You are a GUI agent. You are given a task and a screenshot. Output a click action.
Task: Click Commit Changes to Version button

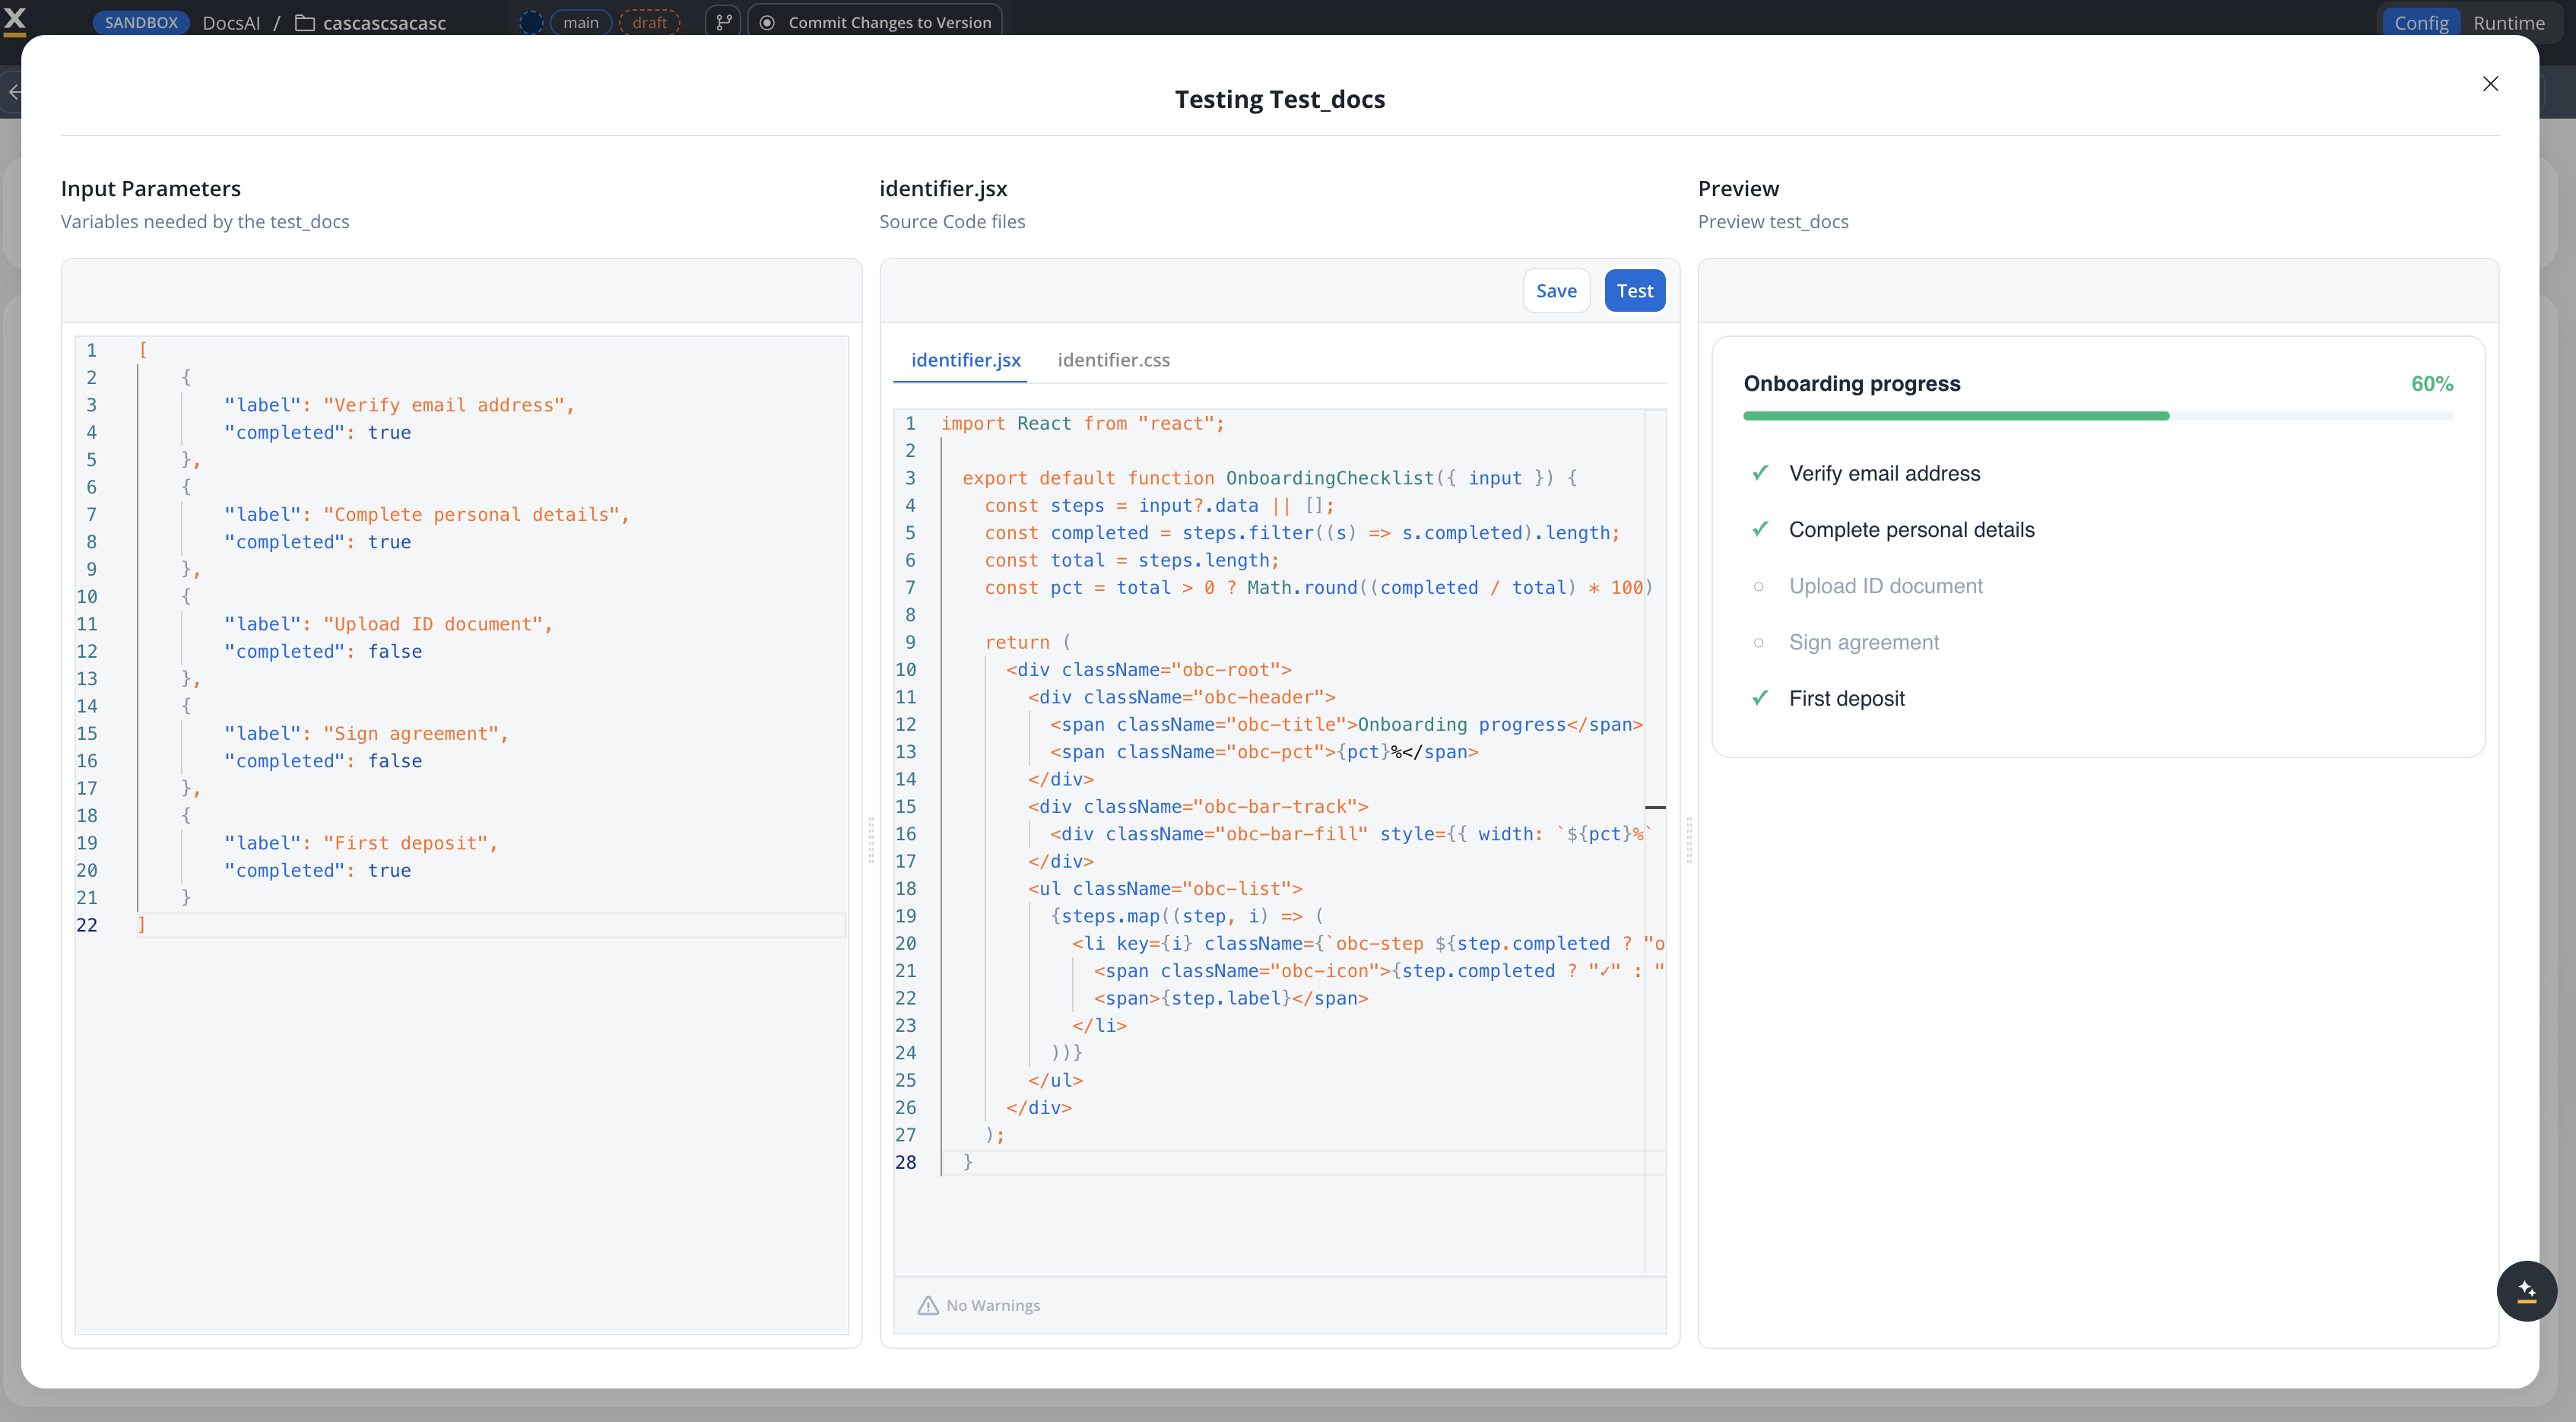876,22
